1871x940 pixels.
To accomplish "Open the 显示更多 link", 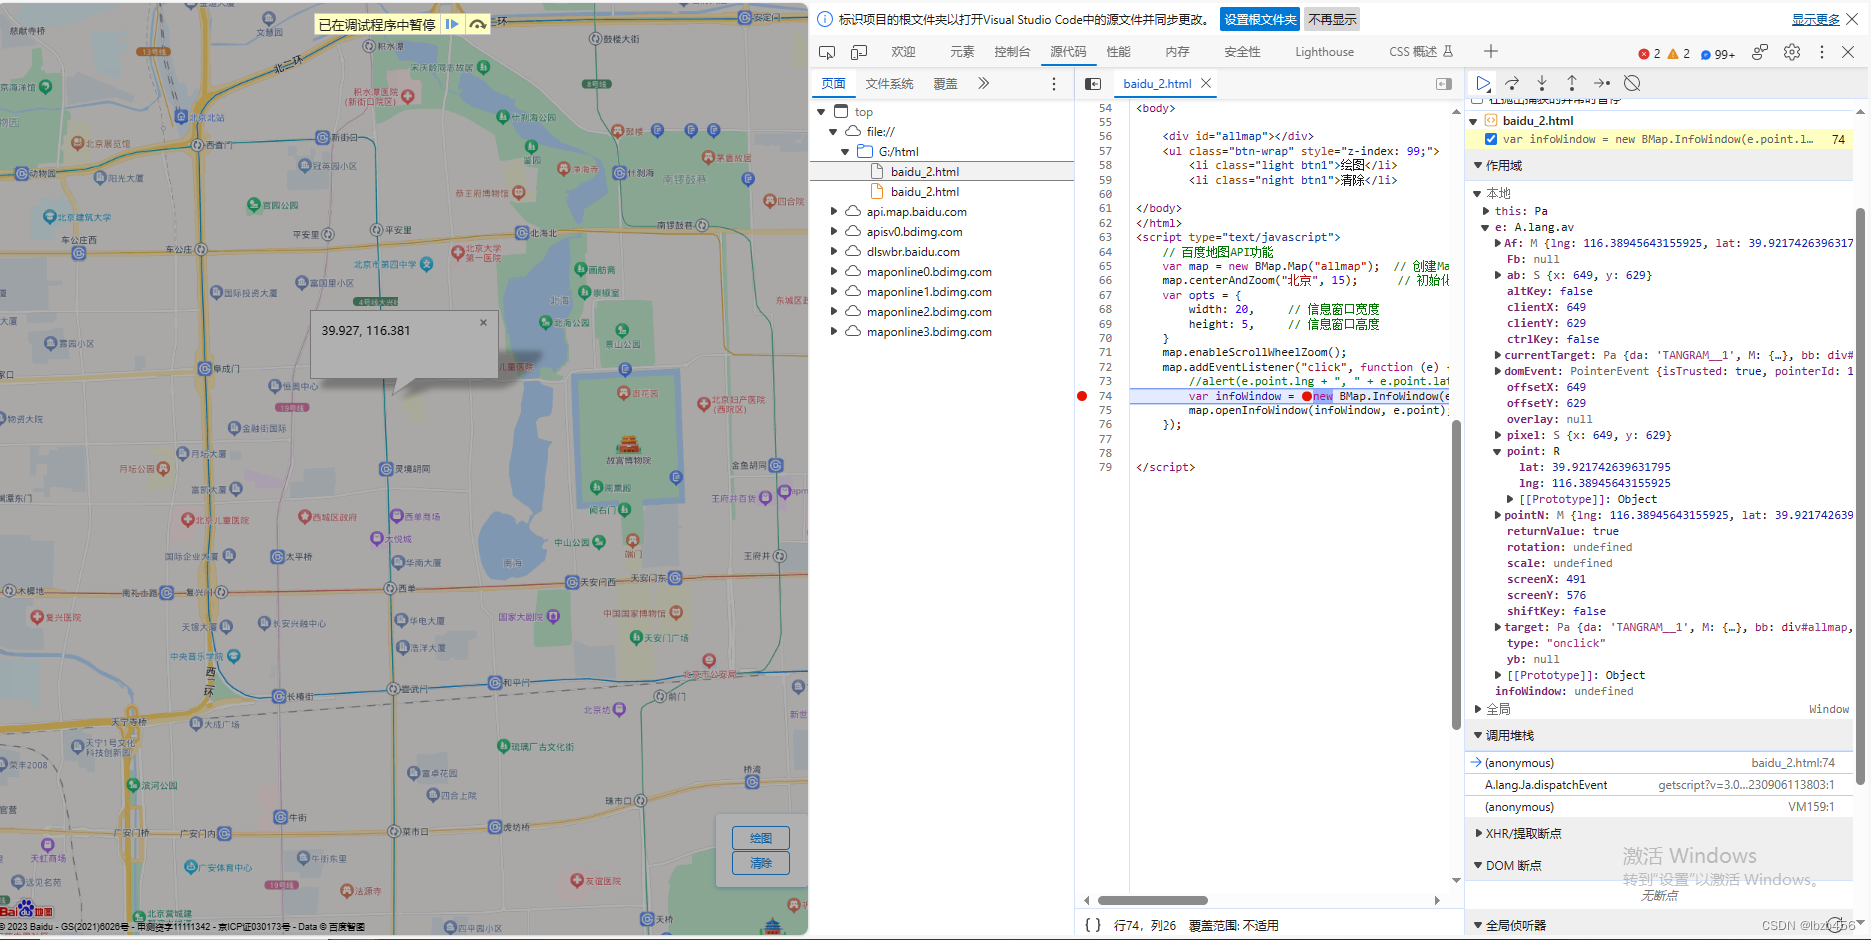I will (1815, 20).
